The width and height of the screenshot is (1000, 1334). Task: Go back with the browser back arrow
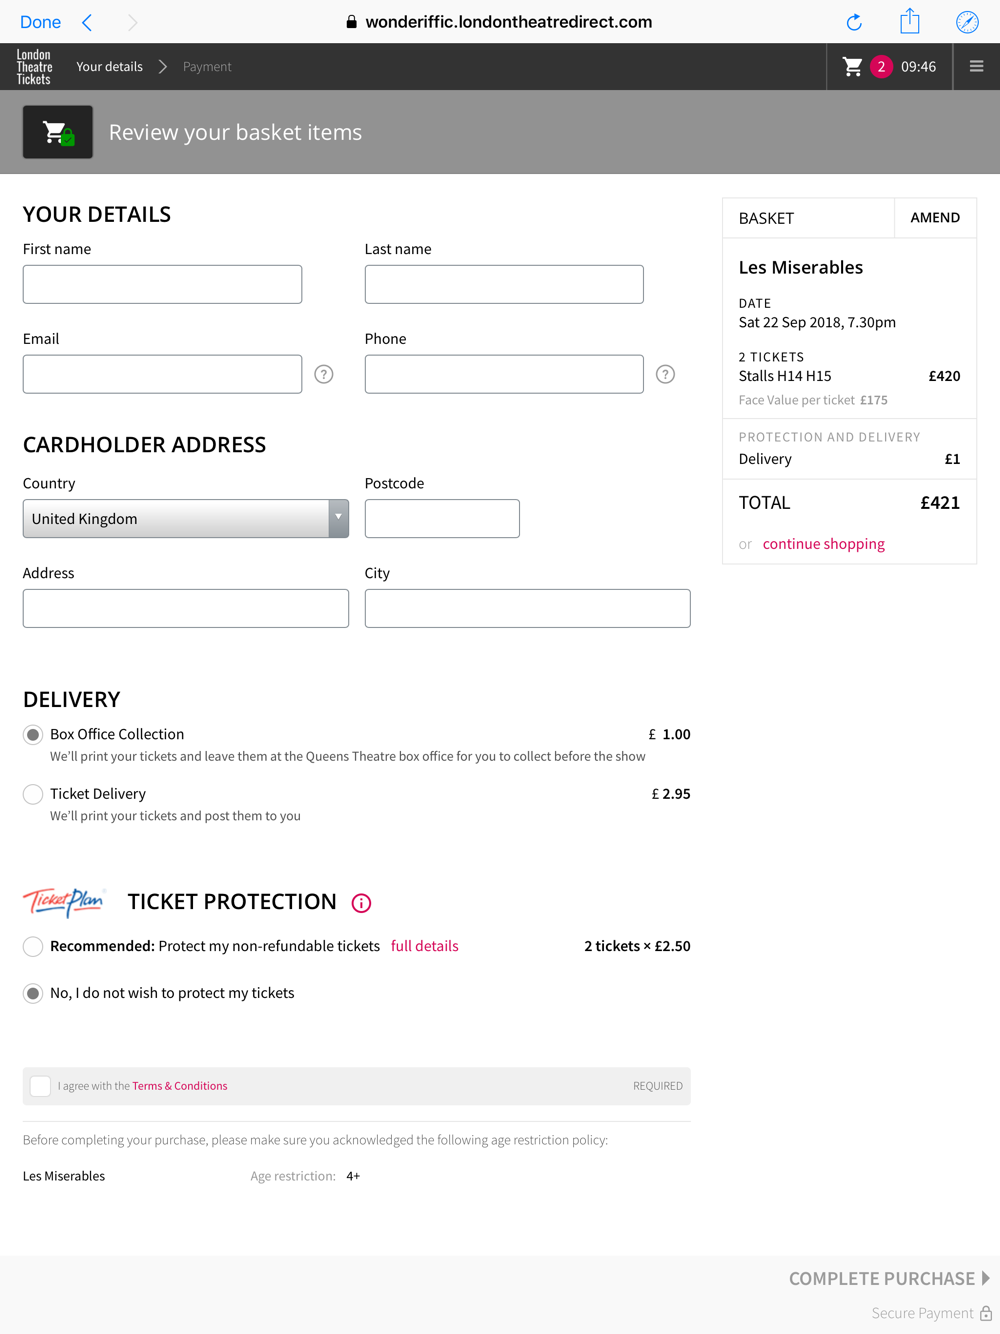pyautogui.click(x=88, y=22)
